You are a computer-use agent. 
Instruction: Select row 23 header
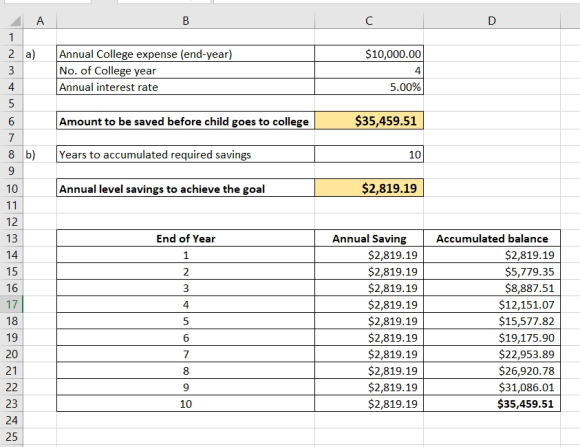coord(11,404)
